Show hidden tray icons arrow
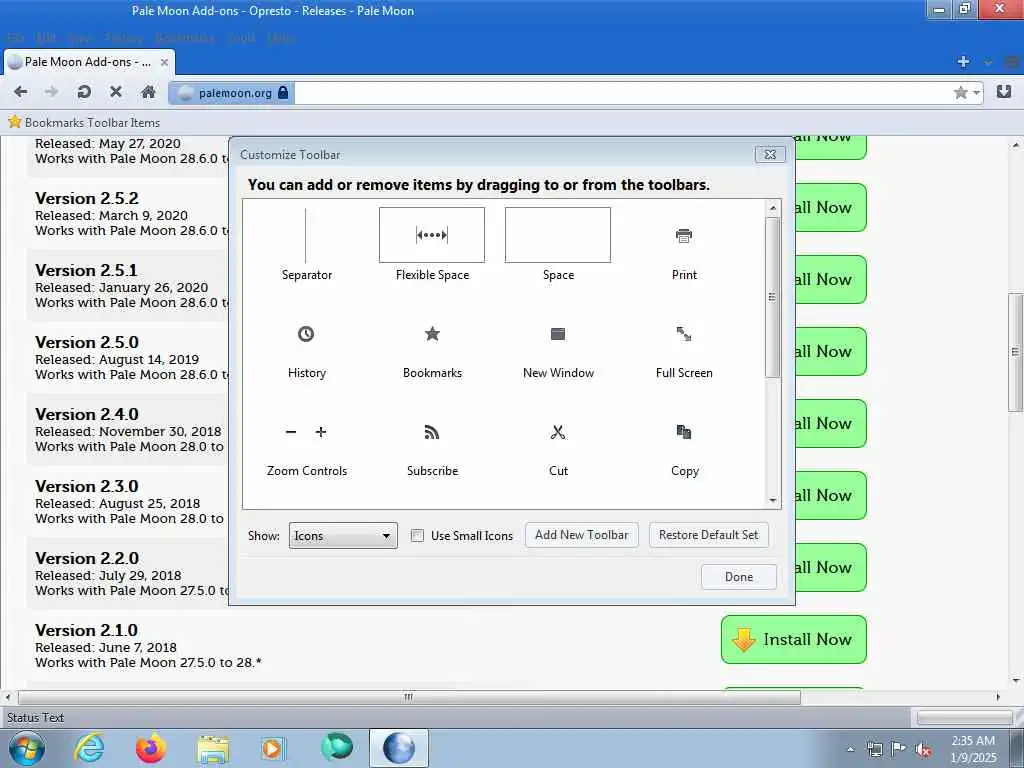1024x768 pixels. (x=850, y=749)
